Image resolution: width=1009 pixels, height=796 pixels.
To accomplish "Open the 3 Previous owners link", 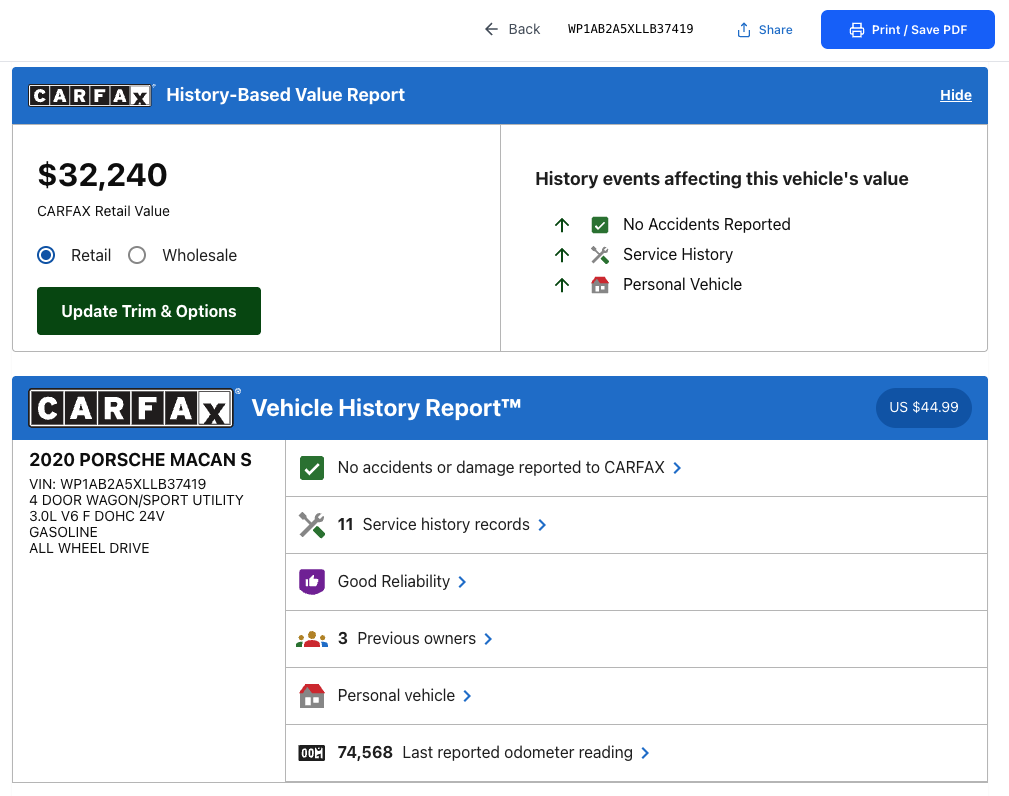I will (x=415, y=639).
